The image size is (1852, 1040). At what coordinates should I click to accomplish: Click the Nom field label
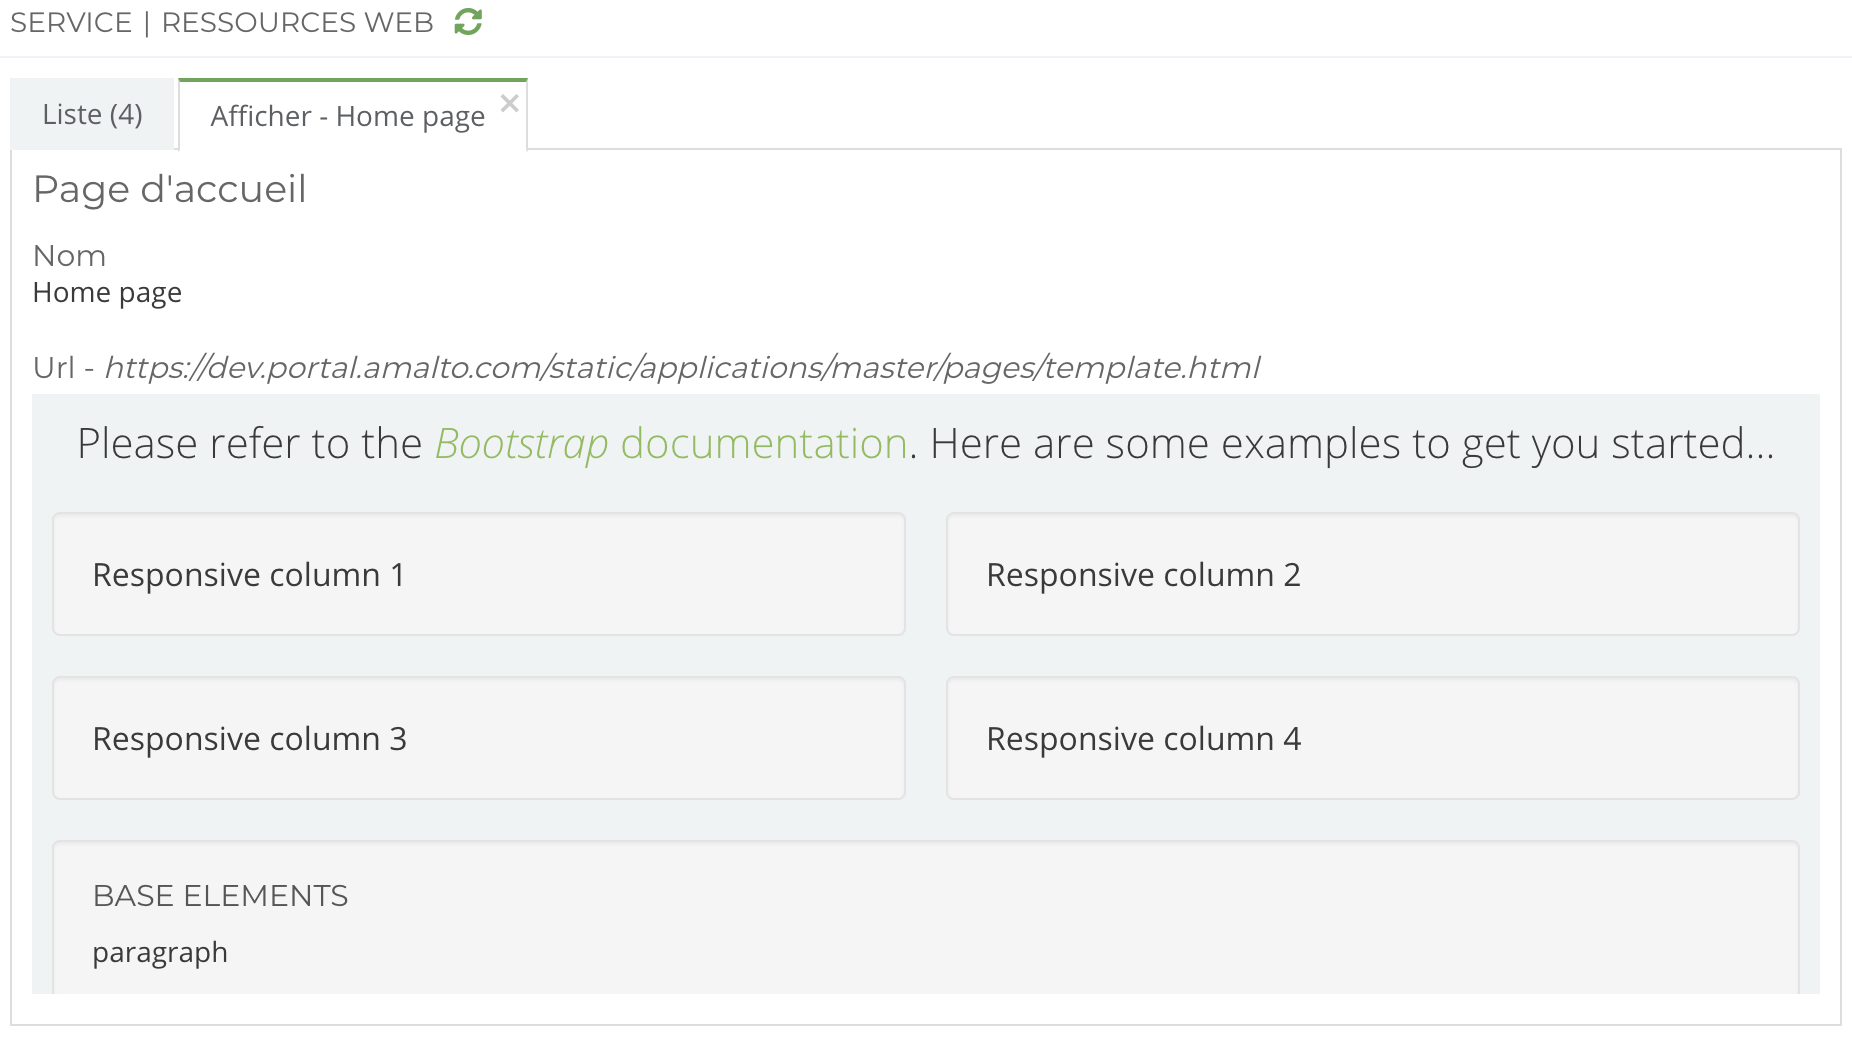pos(69,256)
